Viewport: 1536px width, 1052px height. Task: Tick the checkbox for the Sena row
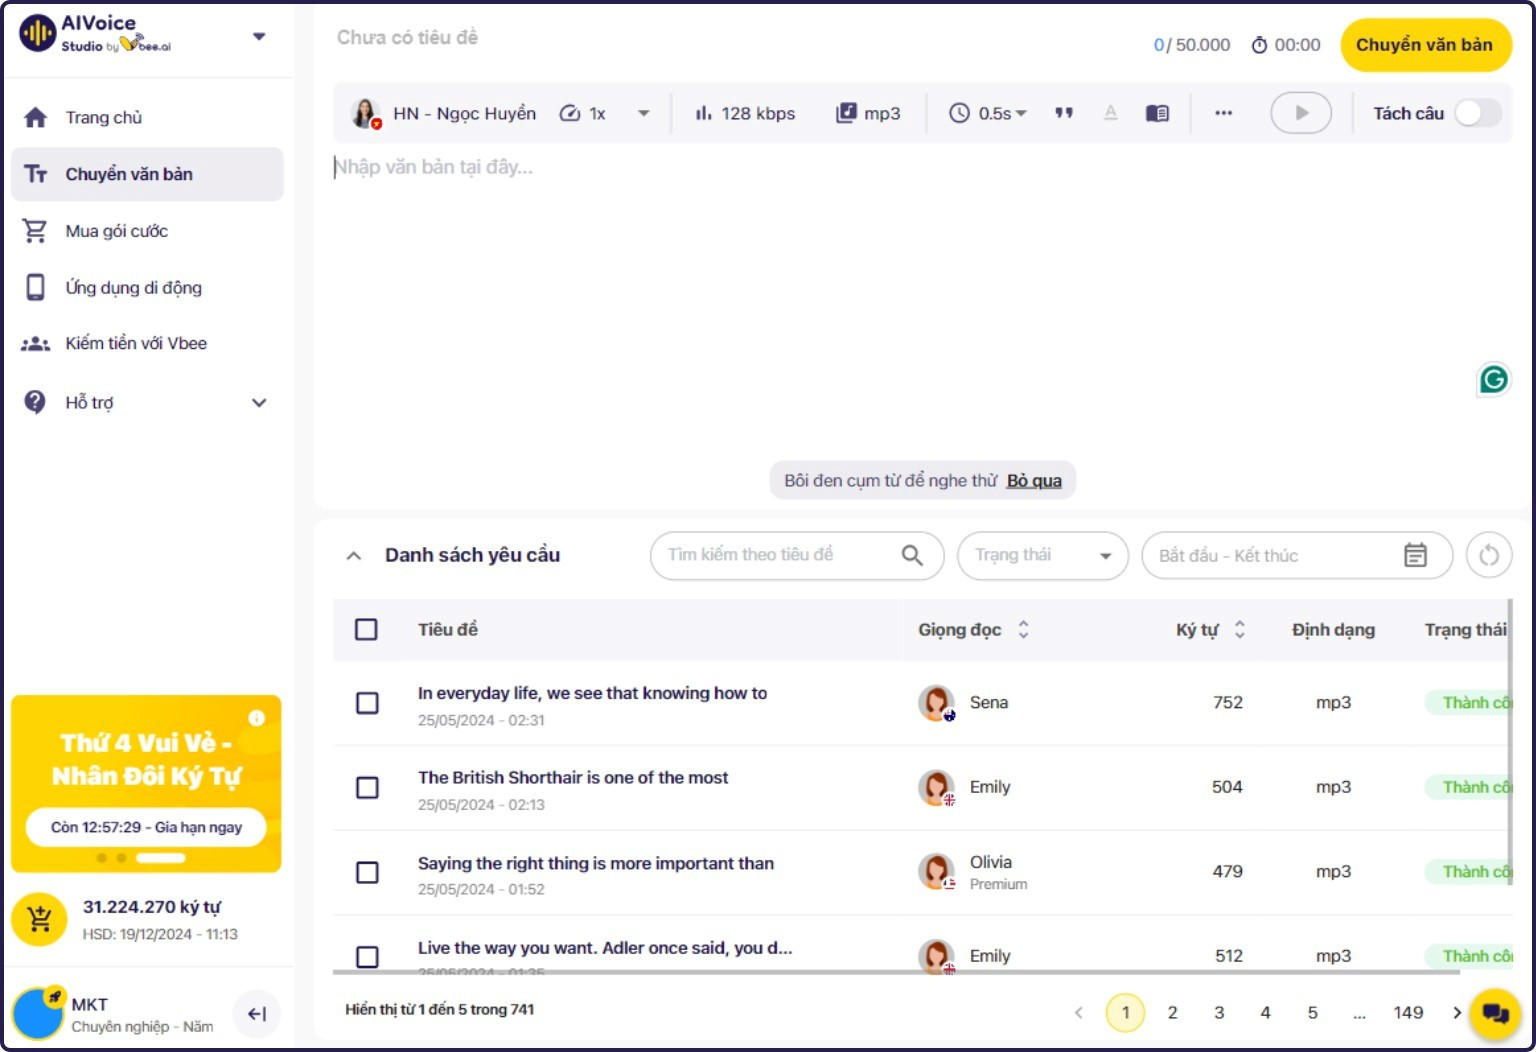coord(367,703)
